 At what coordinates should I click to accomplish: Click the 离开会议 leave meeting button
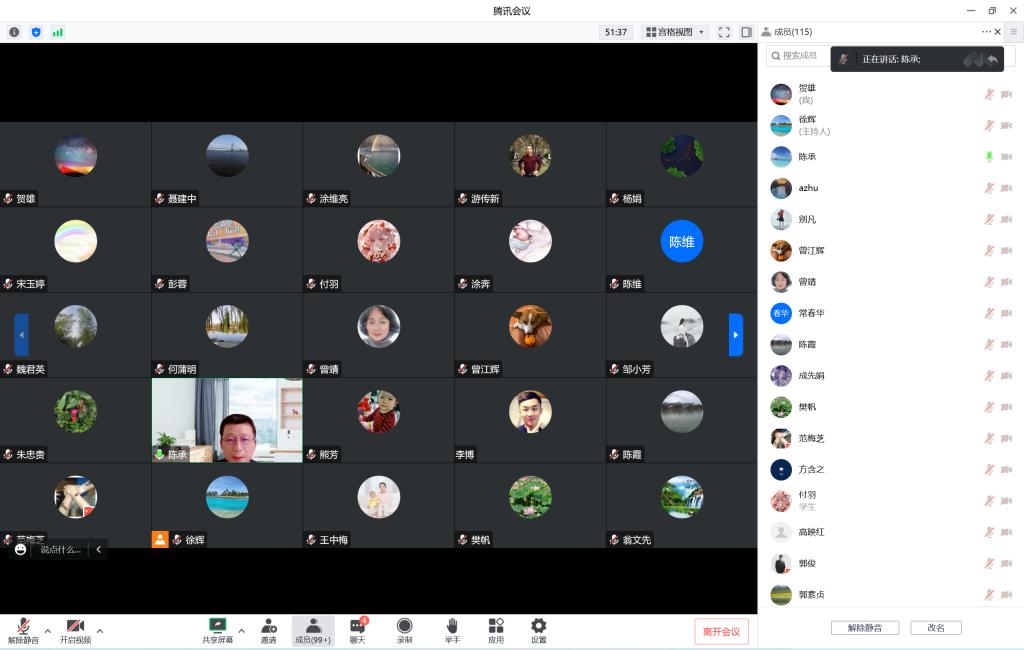tap(721, 631)
